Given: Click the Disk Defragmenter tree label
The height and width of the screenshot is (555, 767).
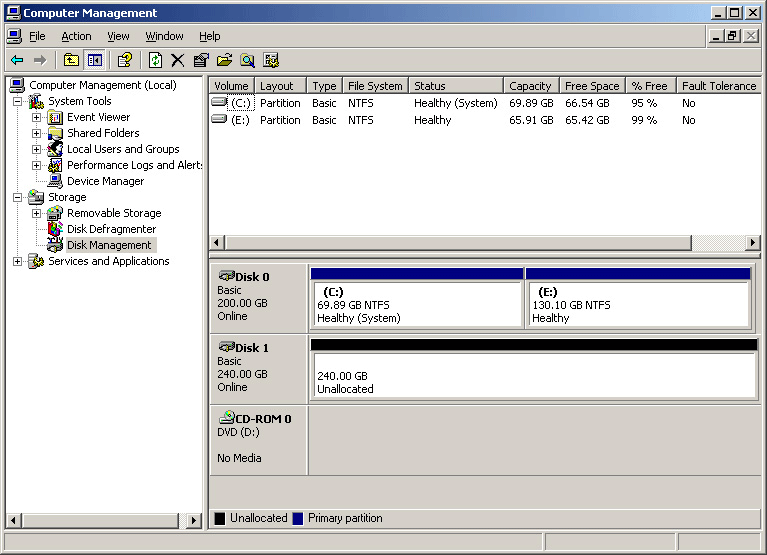Looking at the screenshot, I should click(x=112, y=229).
